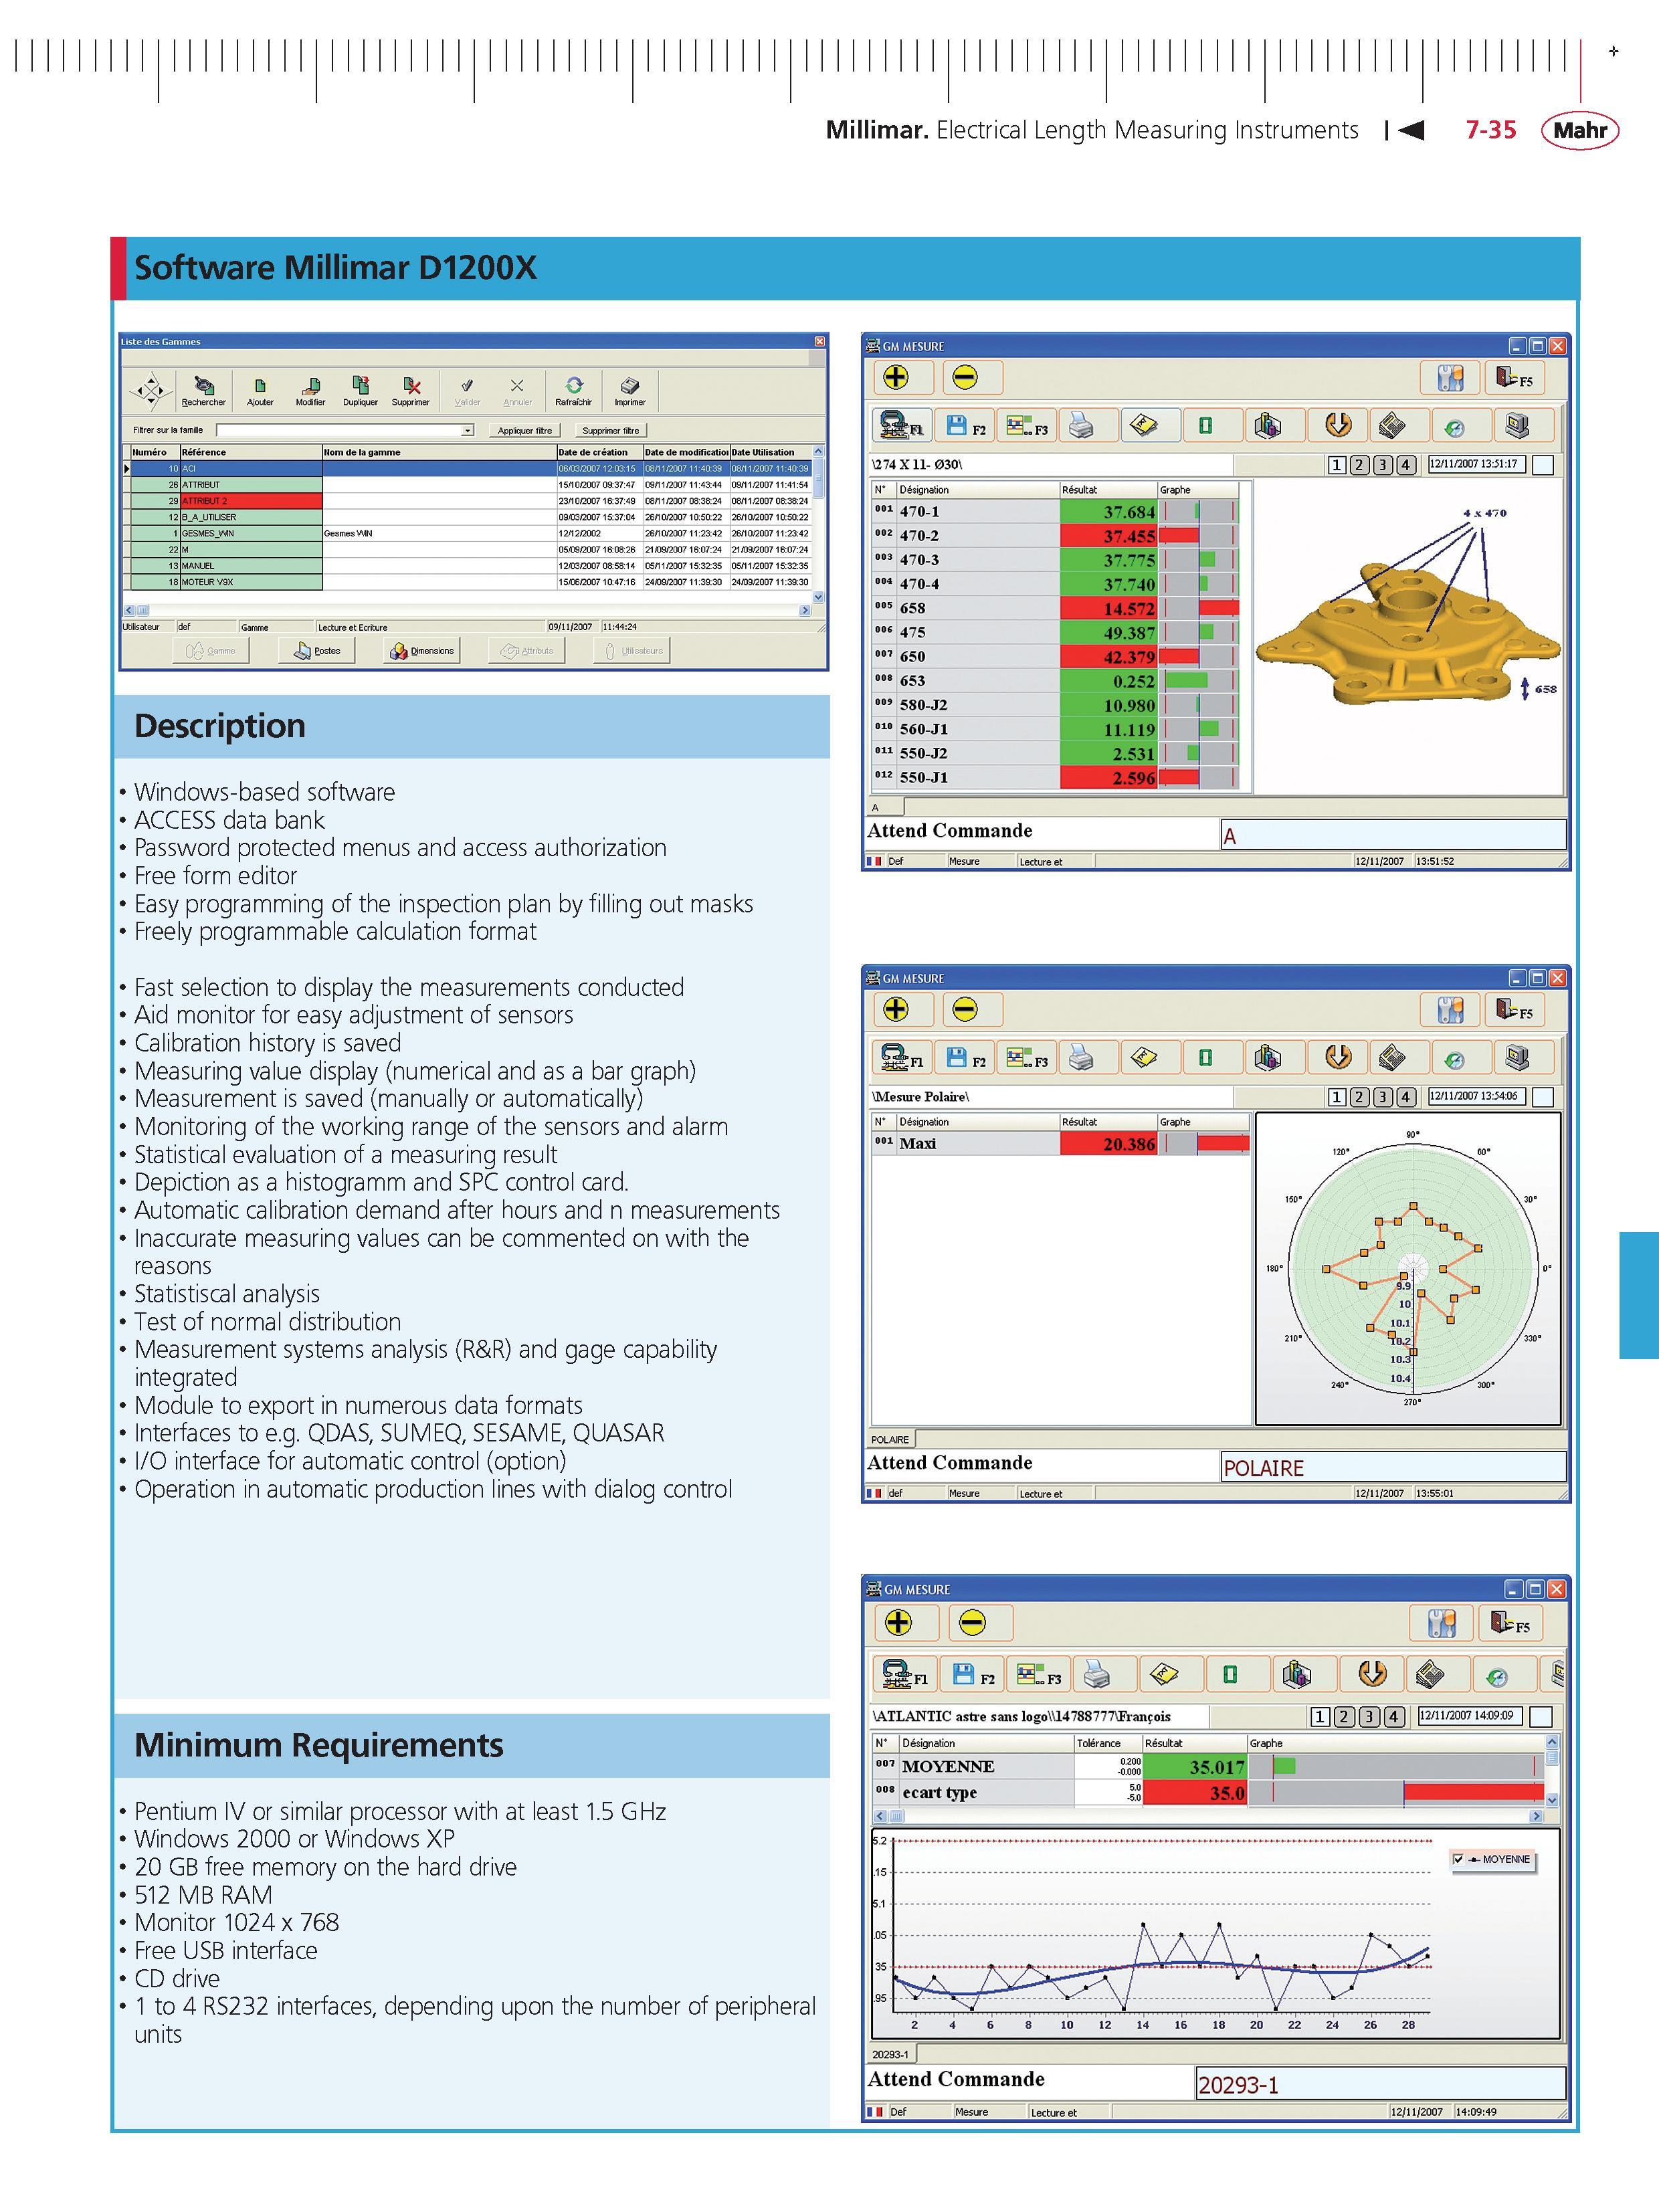The width and height of the screenshot is (1659, 2212).
Task: Click F2 save icon in ATLANTIC window
Action: 973,1673
